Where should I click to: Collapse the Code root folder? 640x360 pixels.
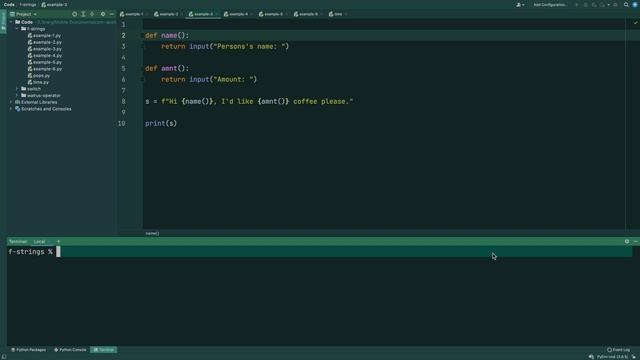point(11,22)
